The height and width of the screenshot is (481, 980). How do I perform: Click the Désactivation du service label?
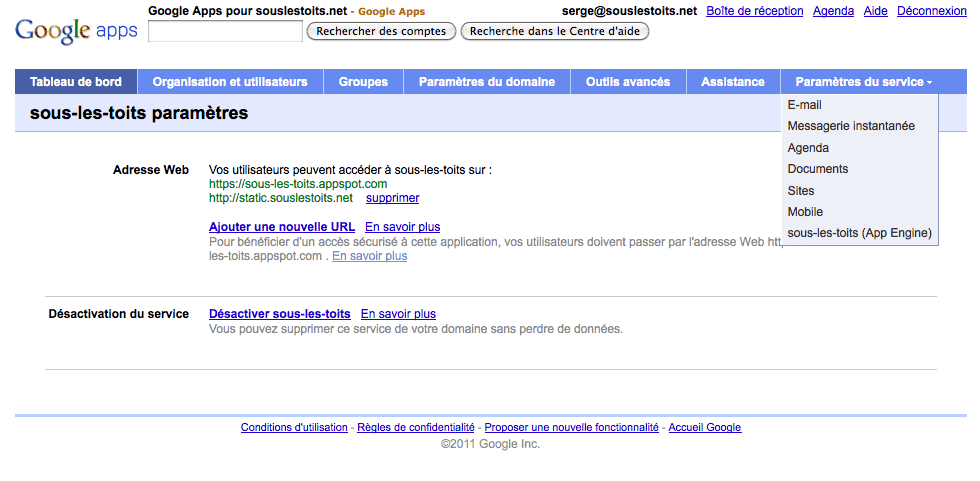click(119, 314)
